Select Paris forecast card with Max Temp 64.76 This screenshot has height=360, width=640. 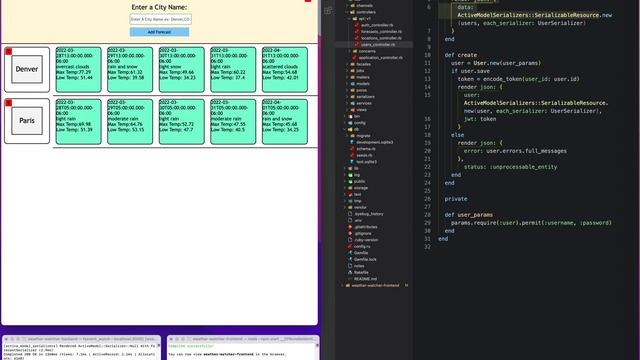[130, 122]
